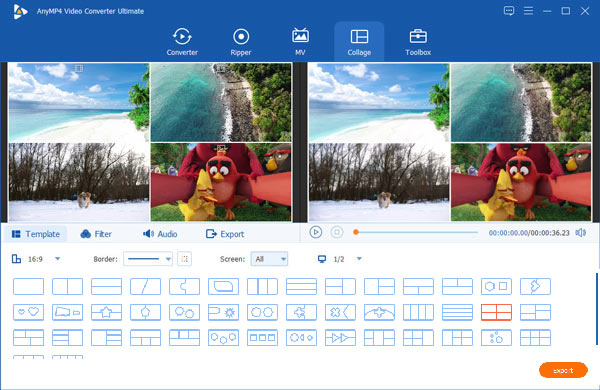Select the three circles template in row three
600x390 pixels.
[223, 338]
